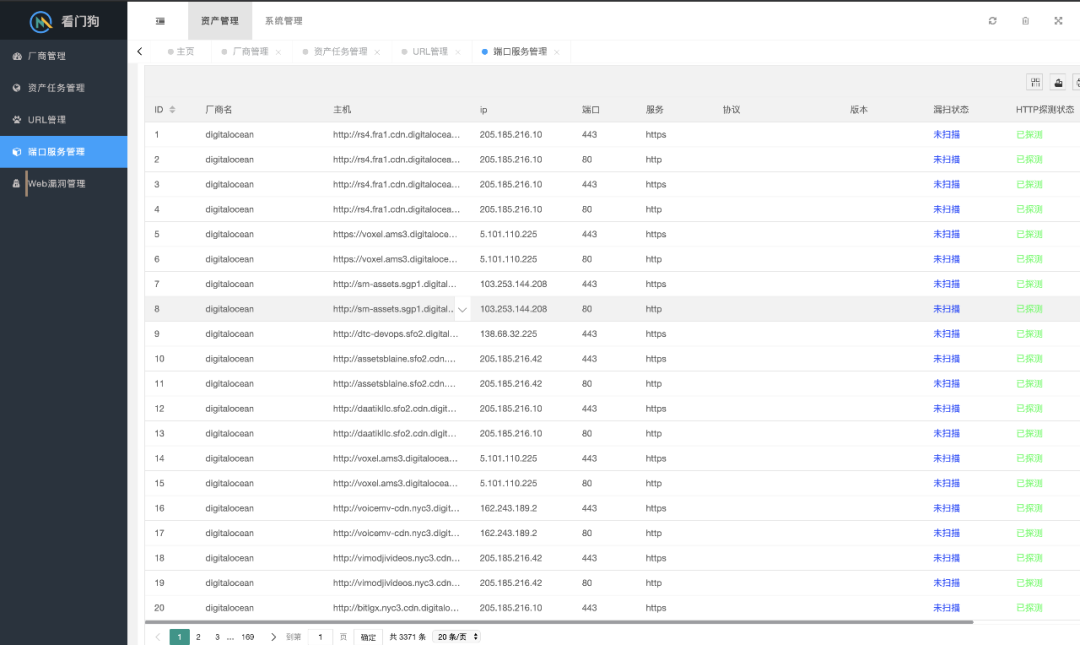The width and height of the screenshot is (1080, 645).
Task: Open URL管理 in the sidebar
Action: 63,119
